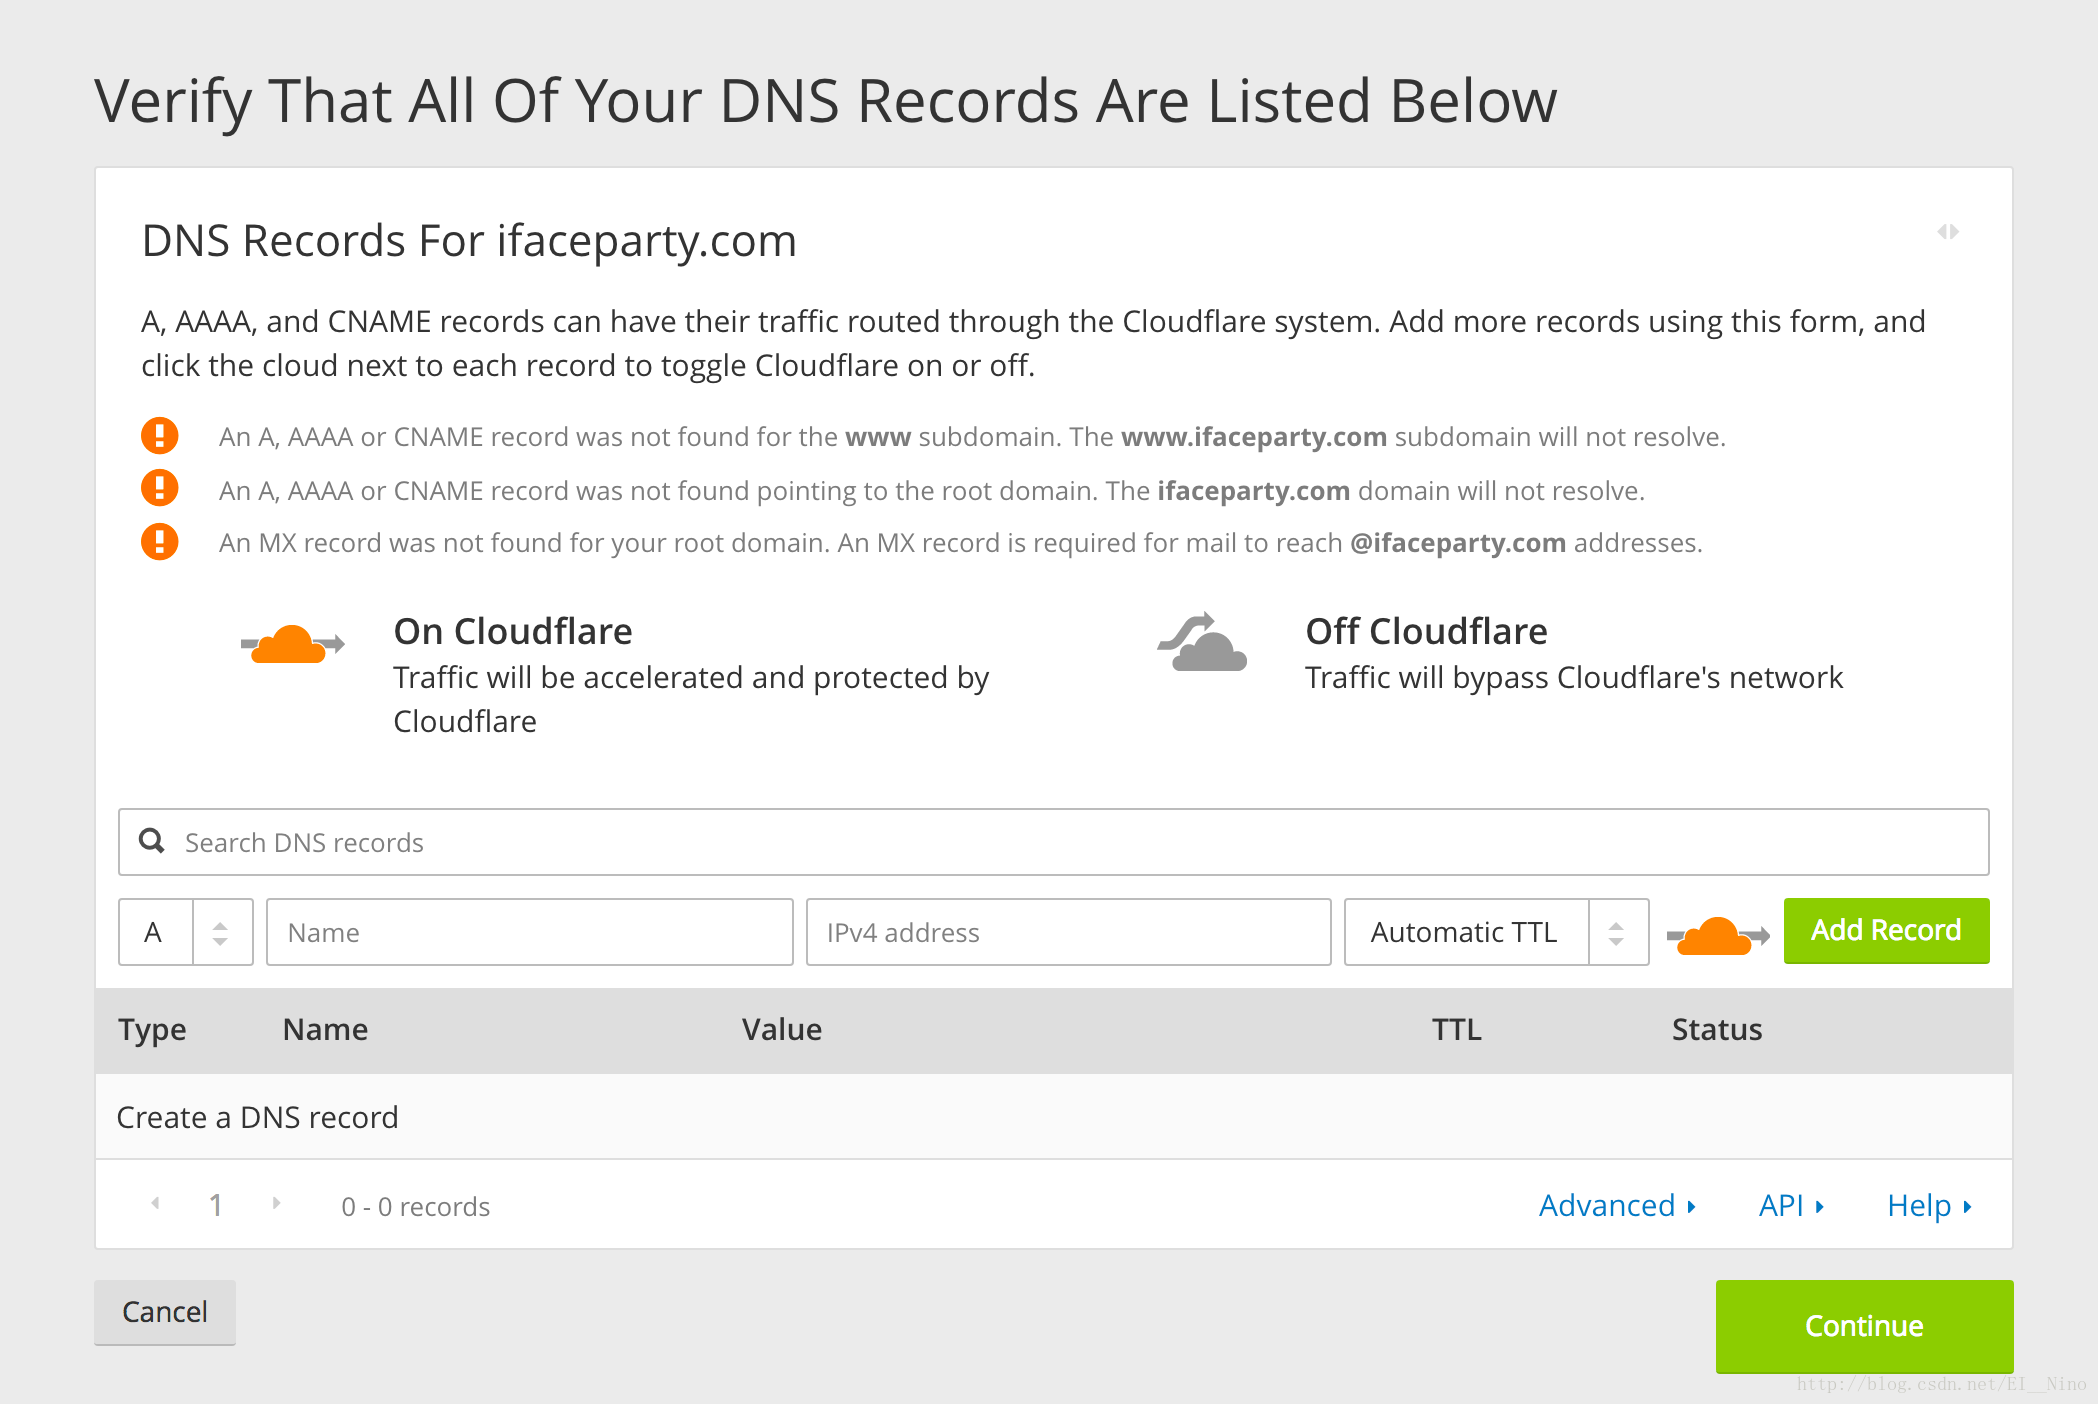The image size is (2098, 1404).
Task: Click into the IPv4 address field
Action: point(1068,932)
